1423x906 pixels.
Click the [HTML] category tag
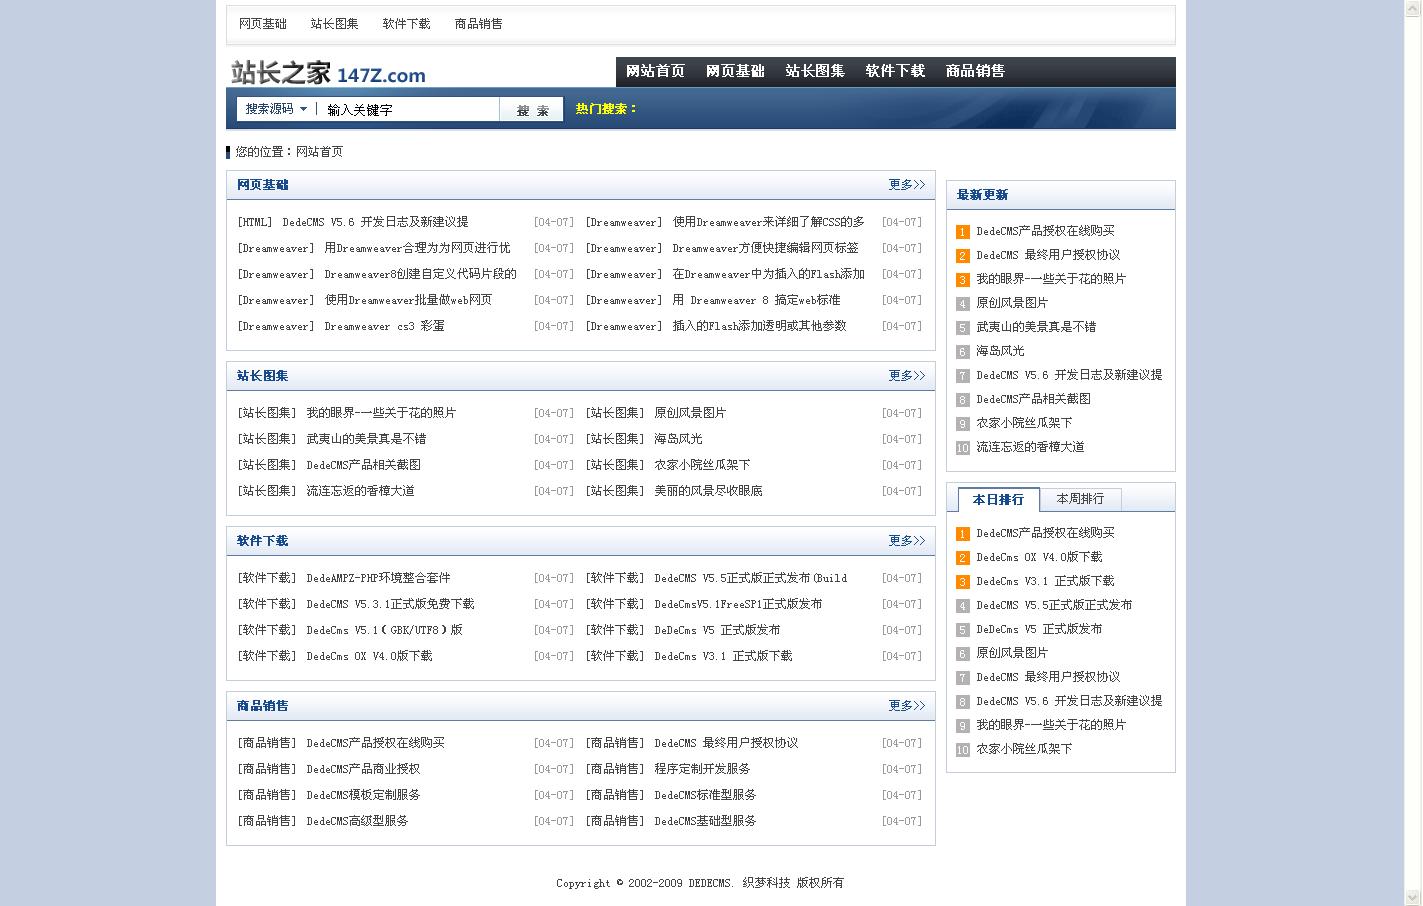click(x=255, y=222)
